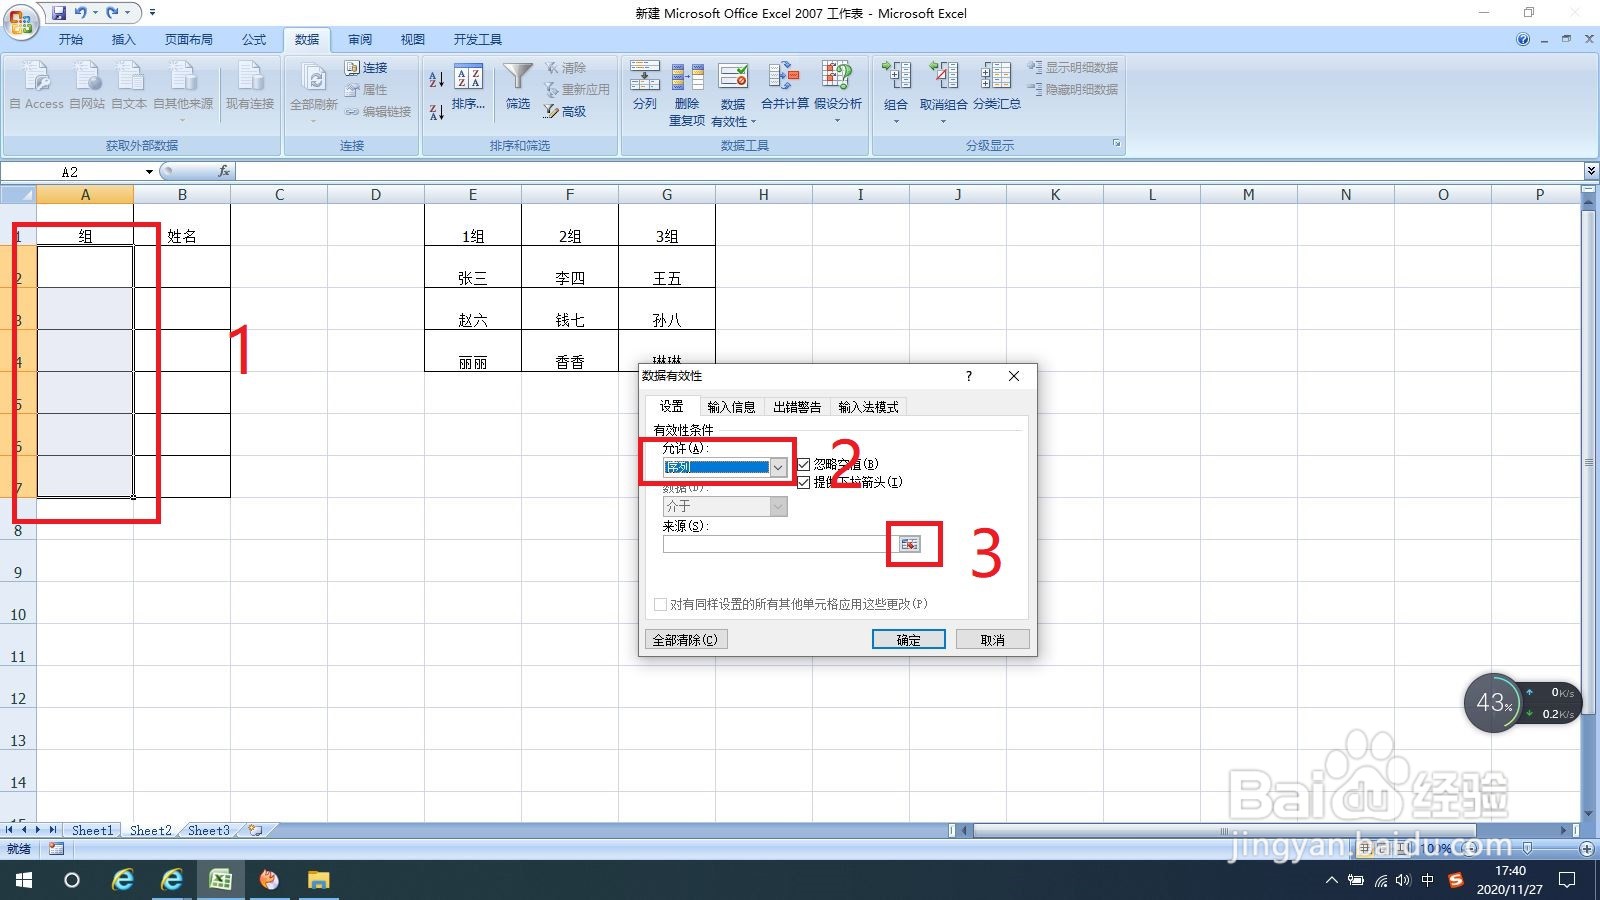Image resolution: width=1600 pixels, height=900 pixels.
Task: Open Excel help question mark icon
Action: 1522,39
